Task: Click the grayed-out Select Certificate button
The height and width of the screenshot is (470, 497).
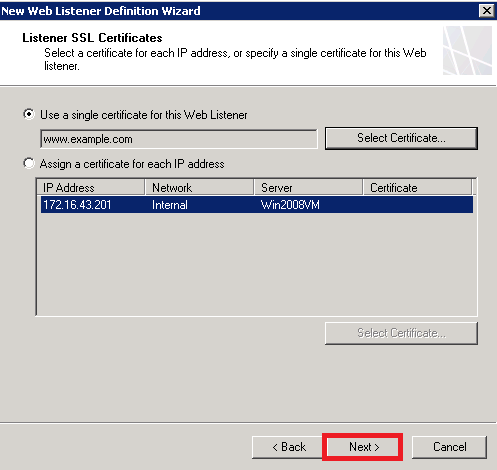Action: 401,333
